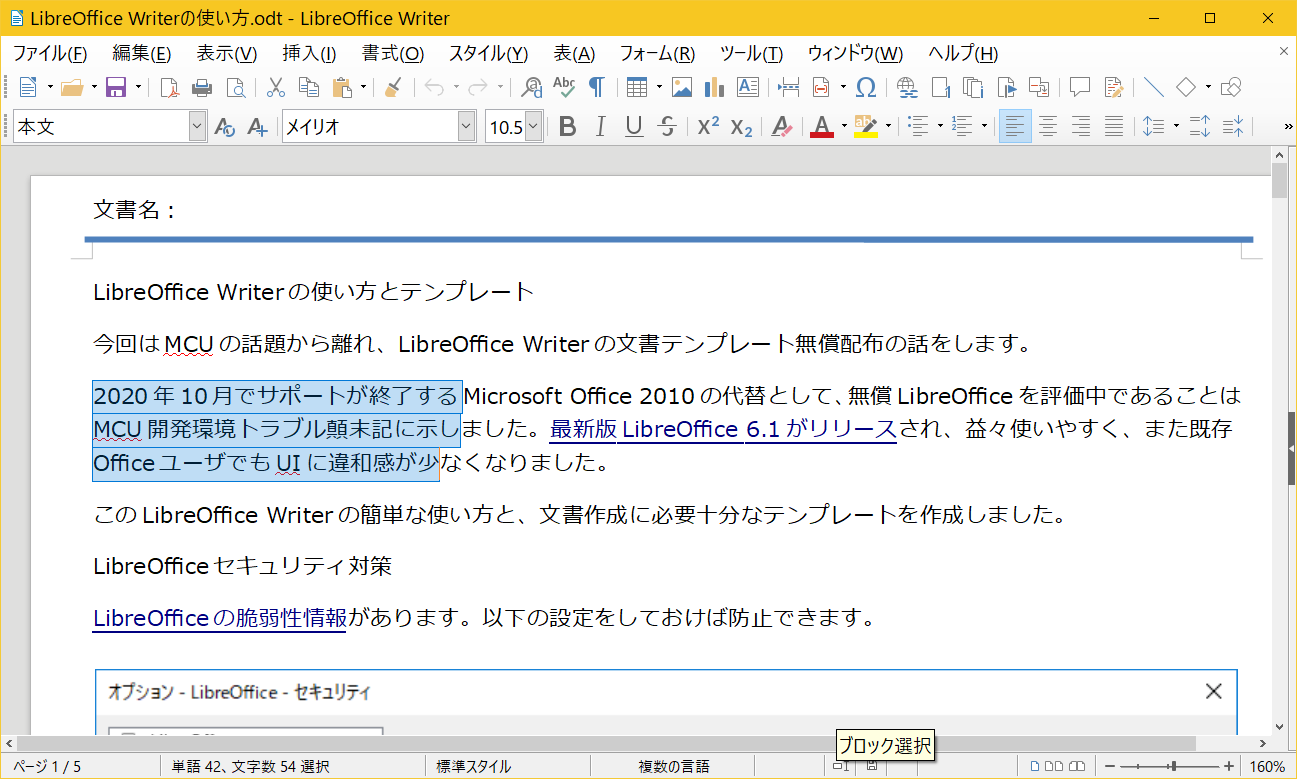Click the Print icon

(203, 88)
